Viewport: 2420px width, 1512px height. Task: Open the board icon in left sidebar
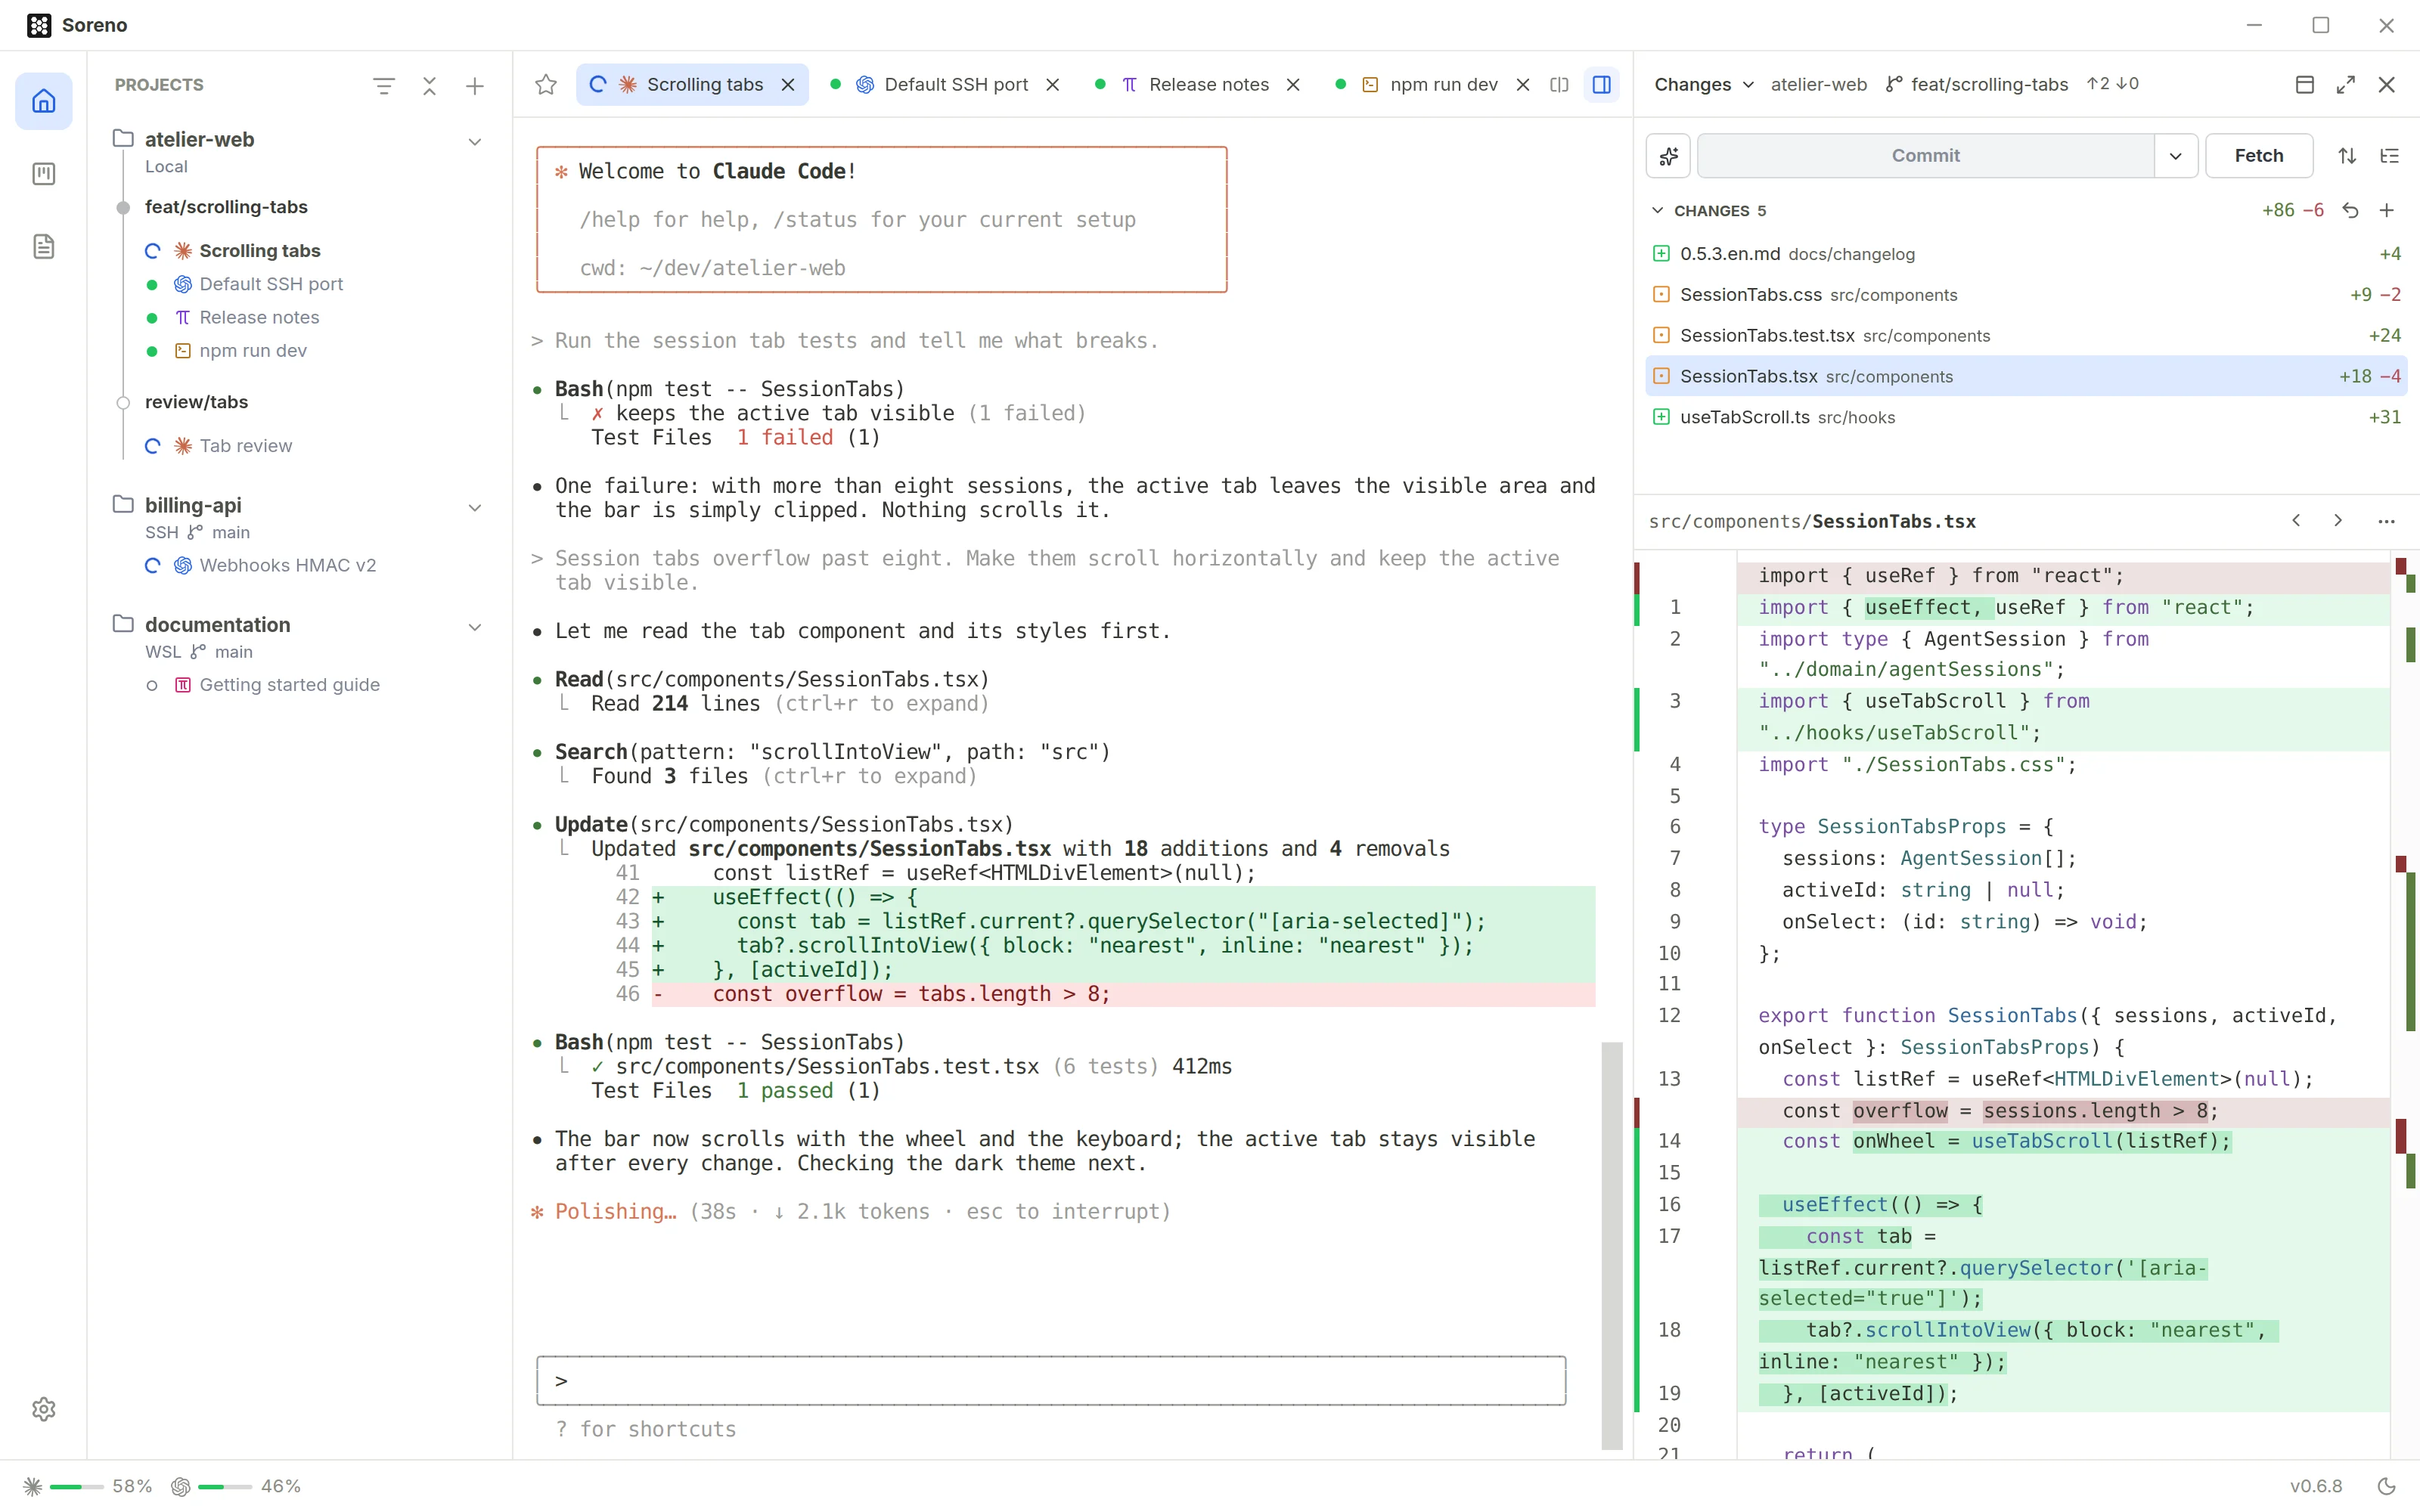pyautogui.click(x=43, y=174)
